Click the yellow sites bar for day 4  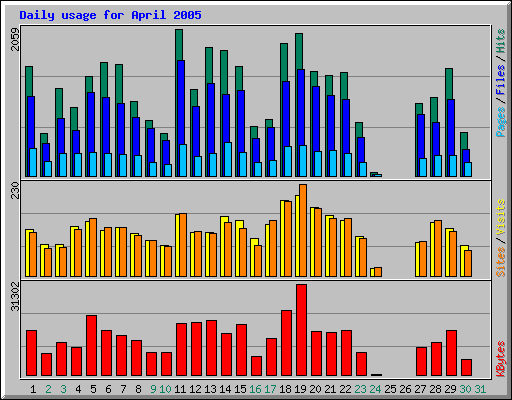pyautogui.click(x=72, y=251)
